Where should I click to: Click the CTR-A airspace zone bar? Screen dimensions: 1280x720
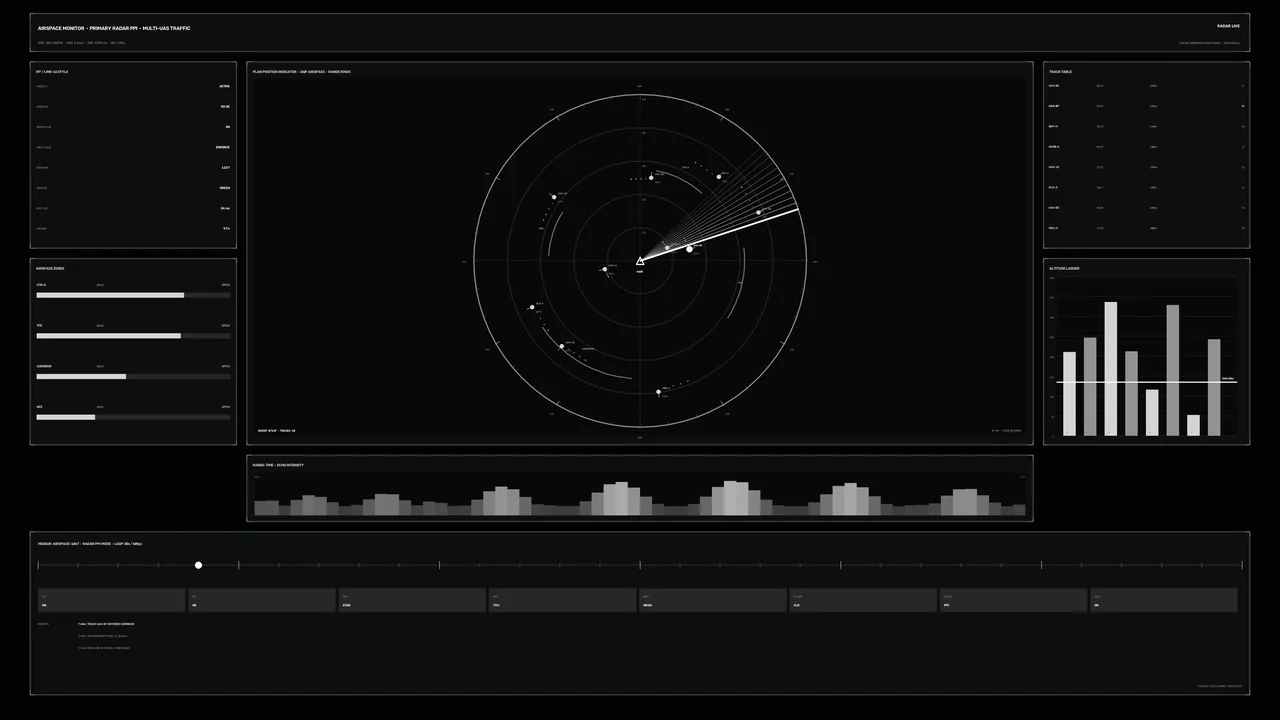pyautogui.click(x=133, y=295)
